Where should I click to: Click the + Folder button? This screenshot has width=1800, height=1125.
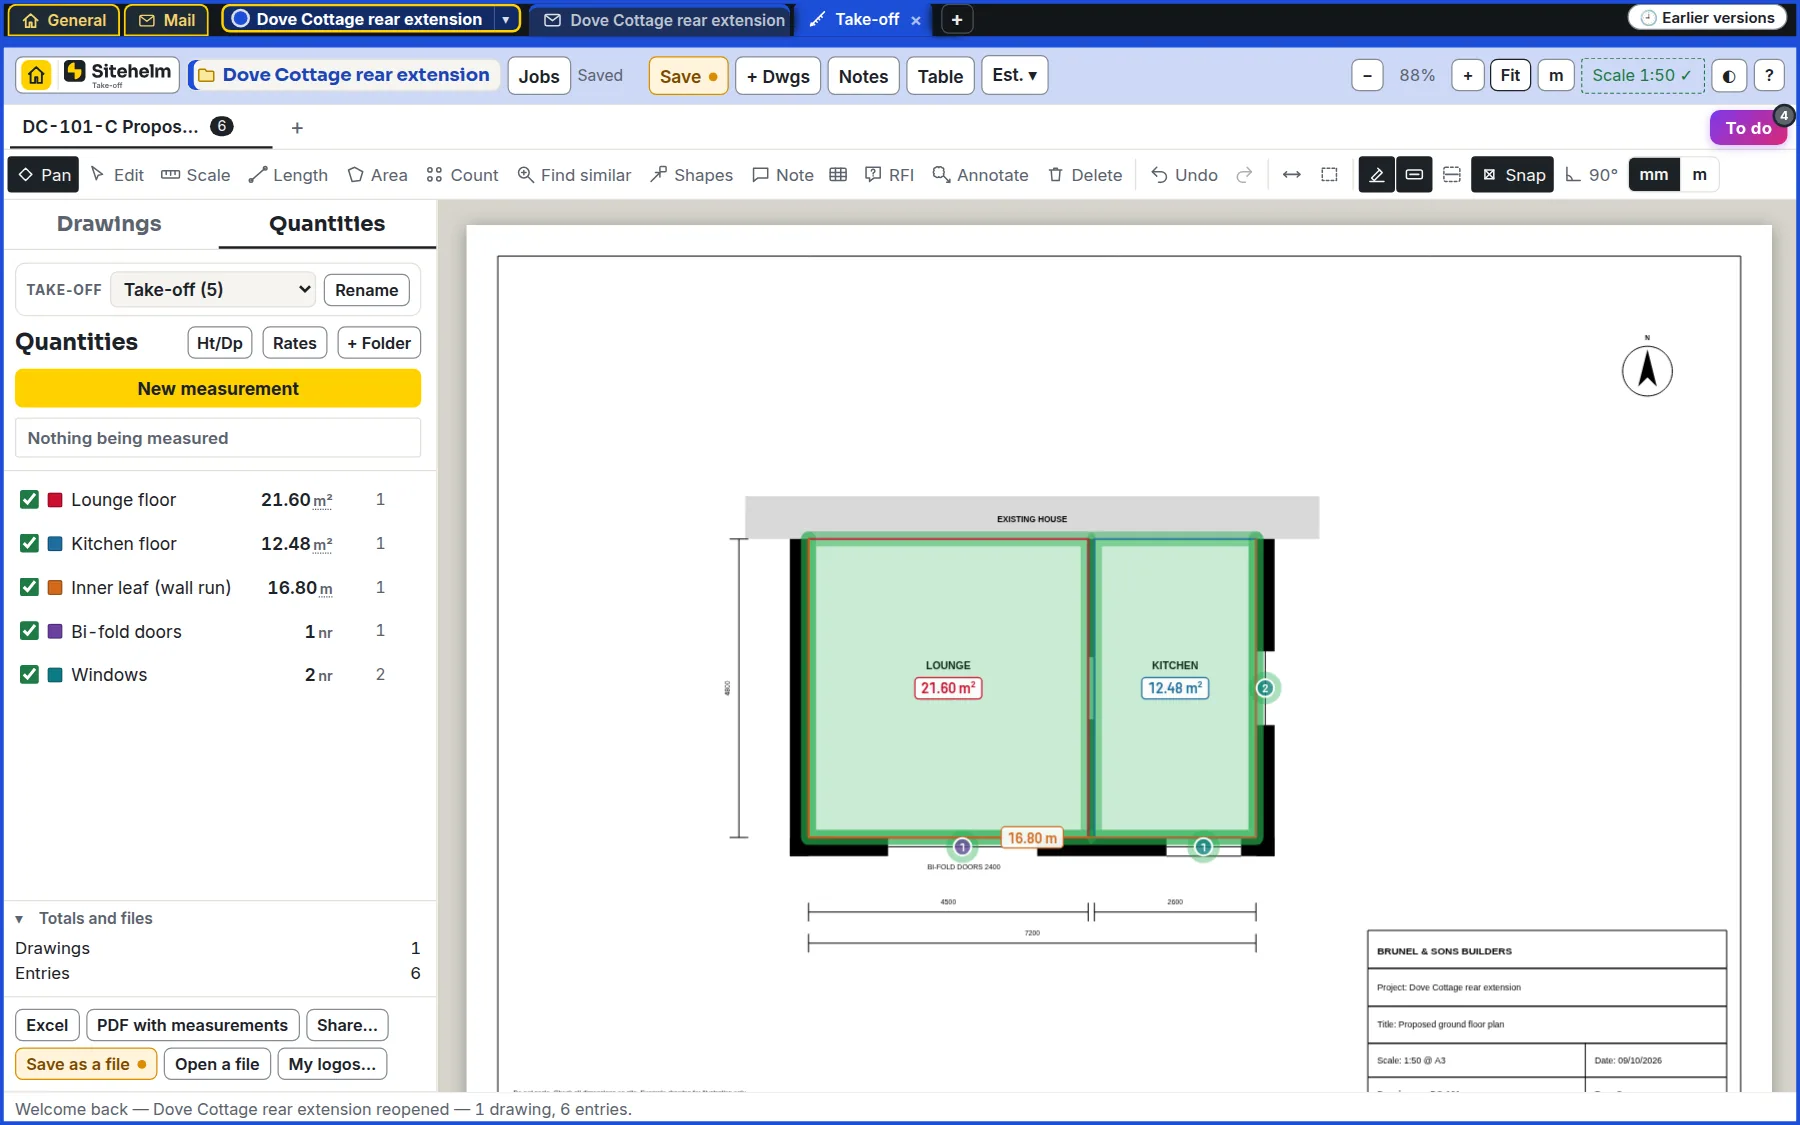[379, 343]
